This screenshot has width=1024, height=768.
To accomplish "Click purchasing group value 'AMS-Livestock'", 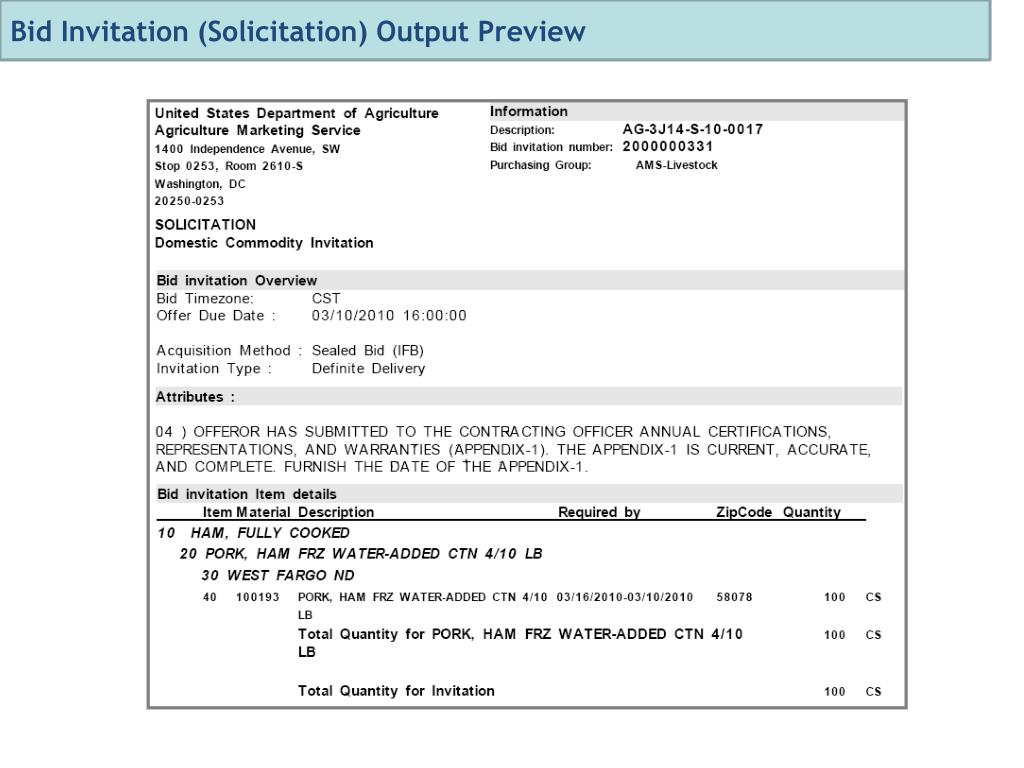I will point(677,165).
